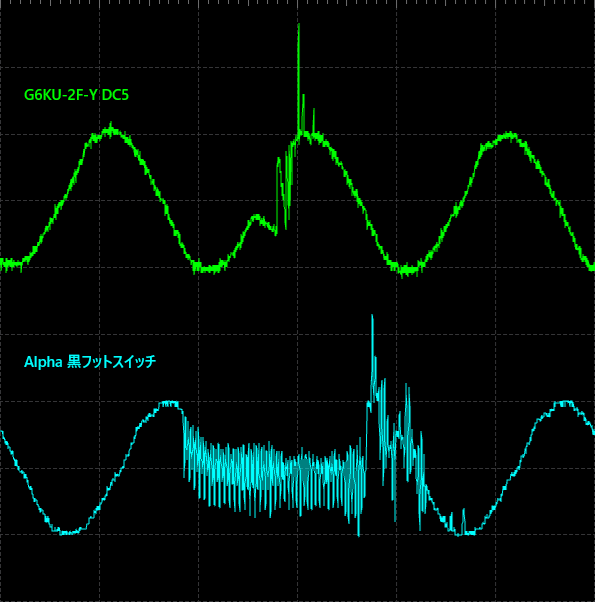Pick the first trough of the cyan waveform
Screen dimensions: 595x602
pyautogui.click(x=68, y=532)
